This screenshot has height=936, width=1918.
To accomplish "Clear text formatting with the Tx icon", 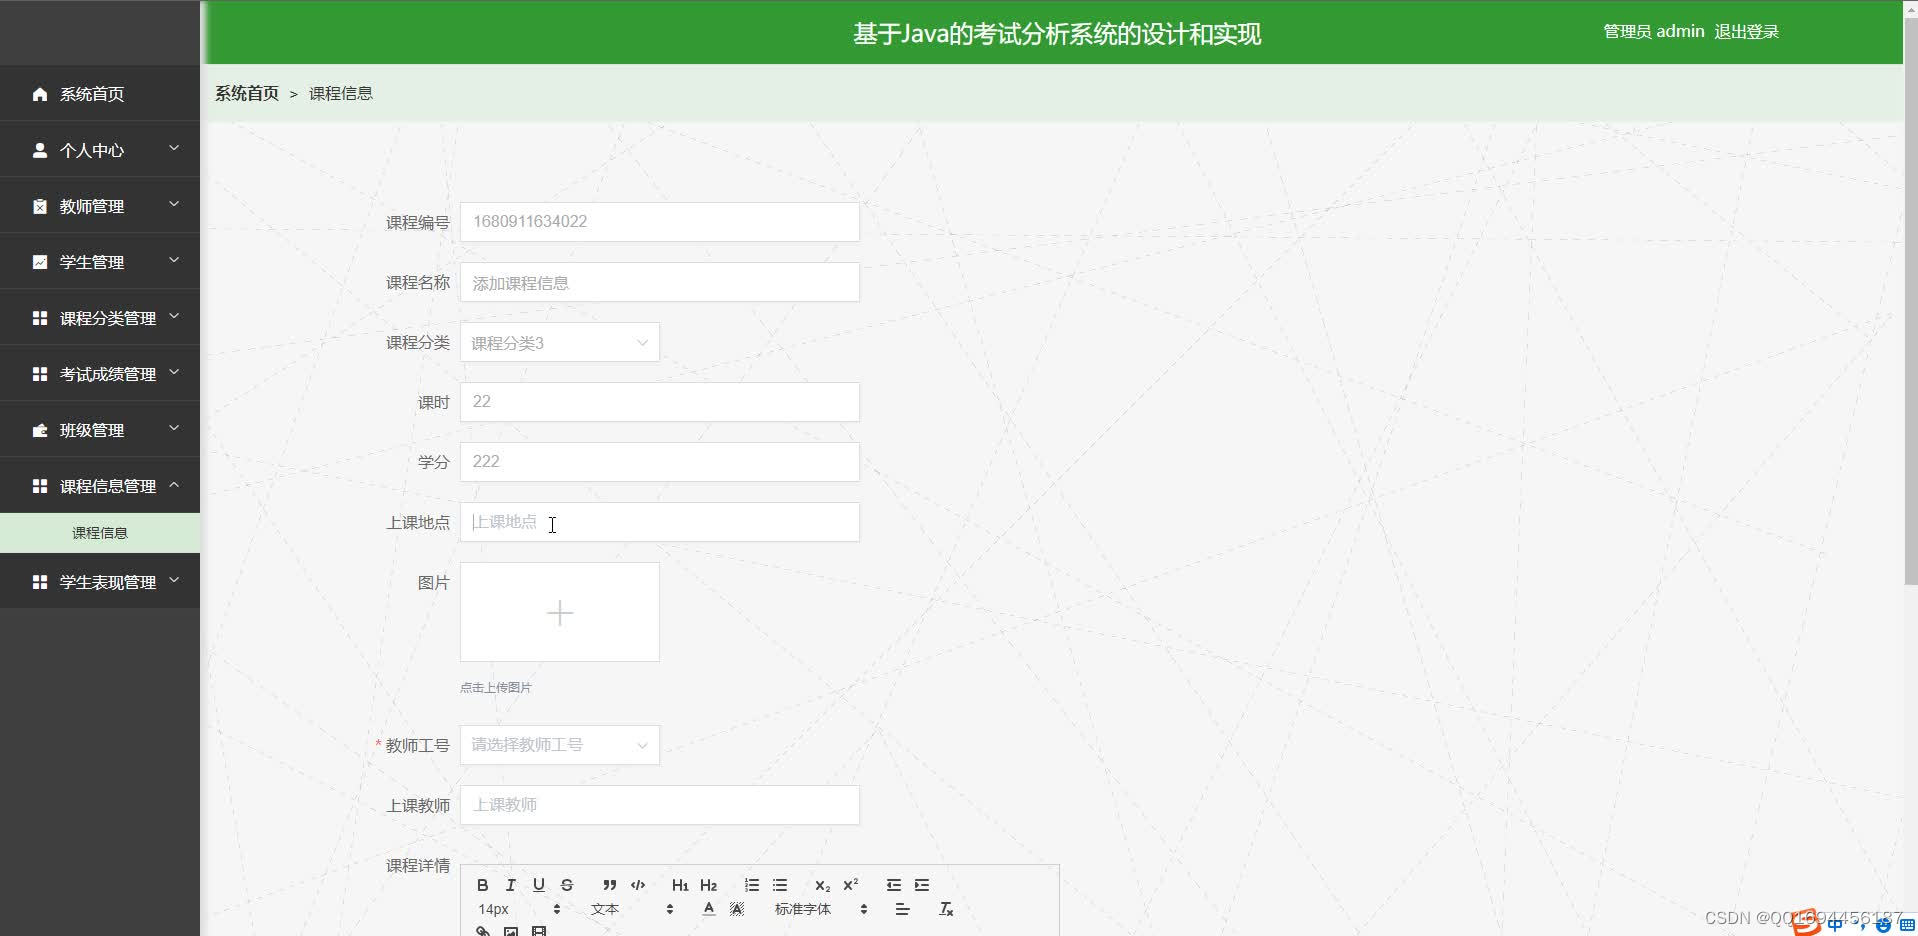I will click(946, 909).
